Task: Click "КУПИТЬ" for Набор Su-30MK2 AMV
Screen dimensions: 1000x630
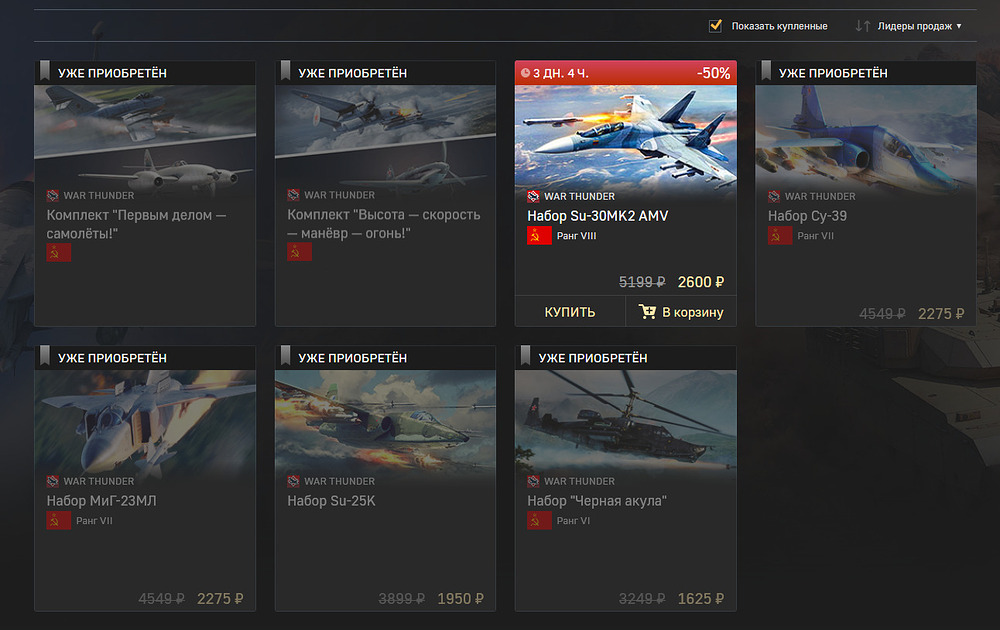Action: (x=570, y=312)
